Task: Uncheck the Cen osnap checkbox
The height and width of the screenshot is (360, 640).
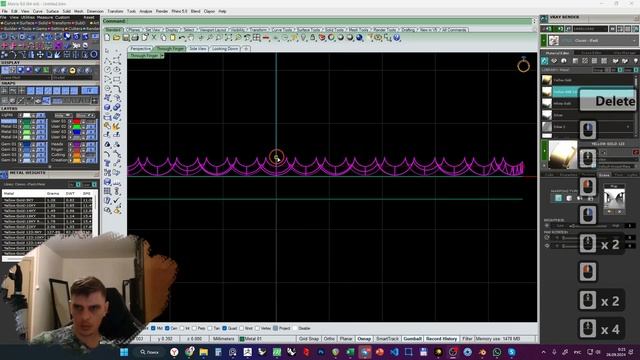Action: (167, 328)
